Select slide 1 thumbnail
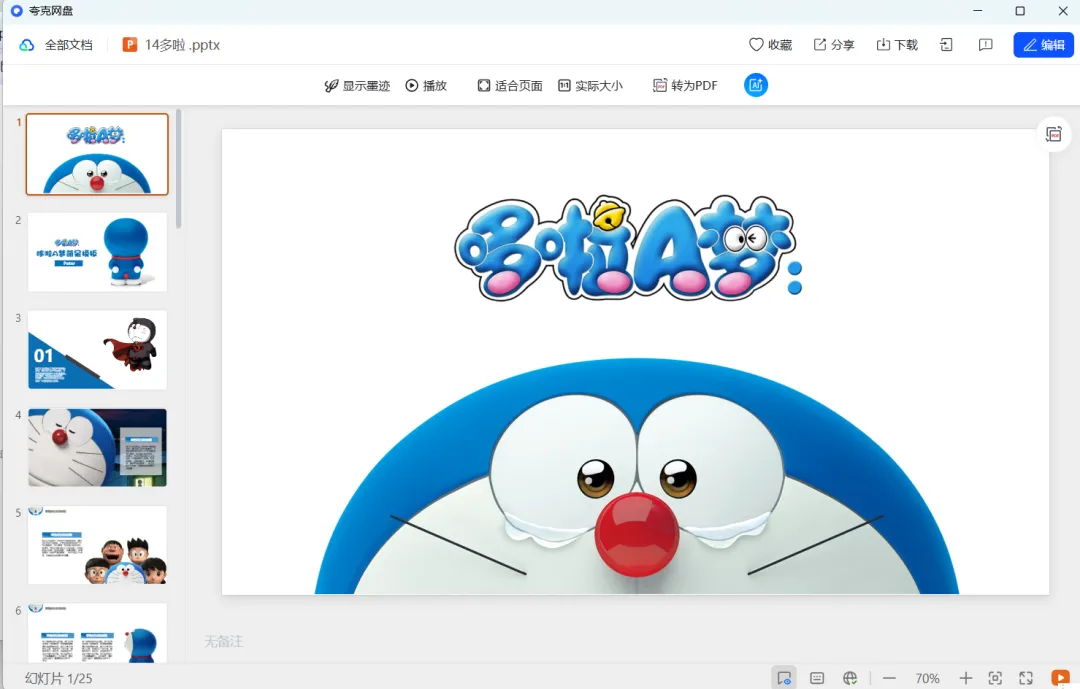The width and height of the screenshot is (1080, 689). 97,154
